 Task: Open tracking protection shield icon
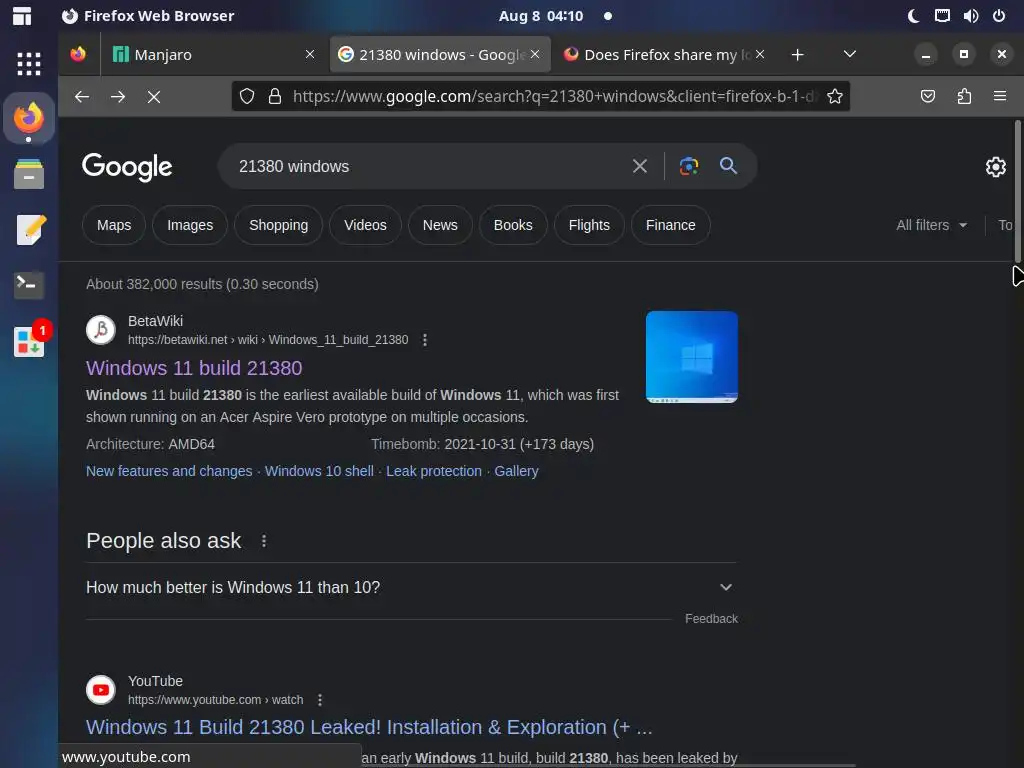247,97
